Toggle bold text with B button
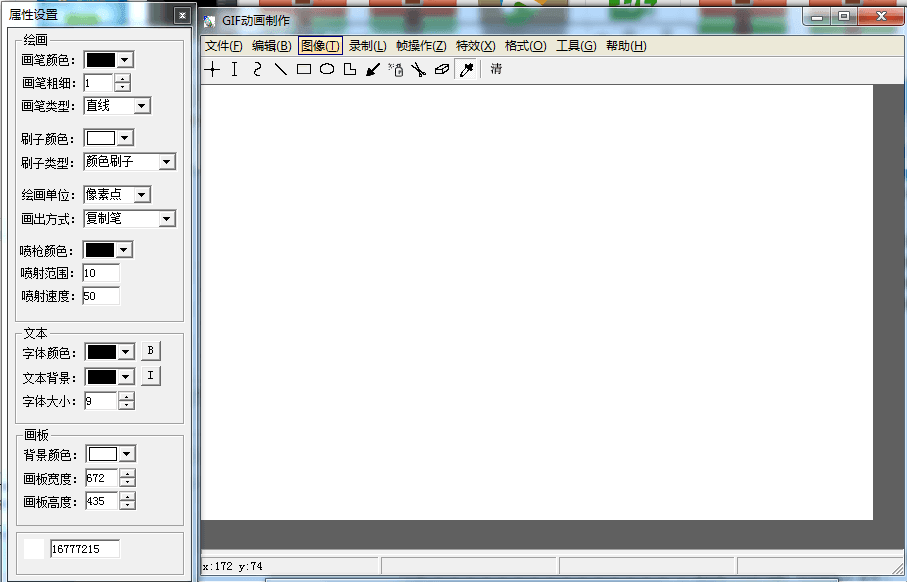Image resolution: width=907 pixels, height=582 pixels. pos(150,351)
